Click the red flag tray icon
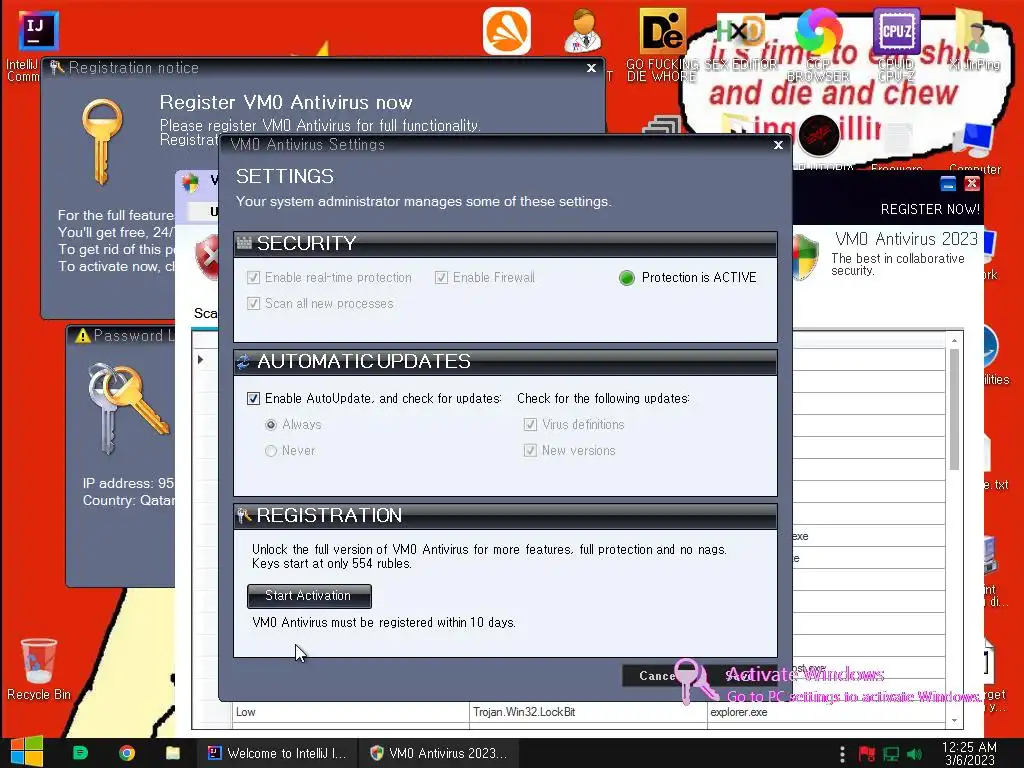This screenshot has height=768, width=1024. click(x=867, y=754)
